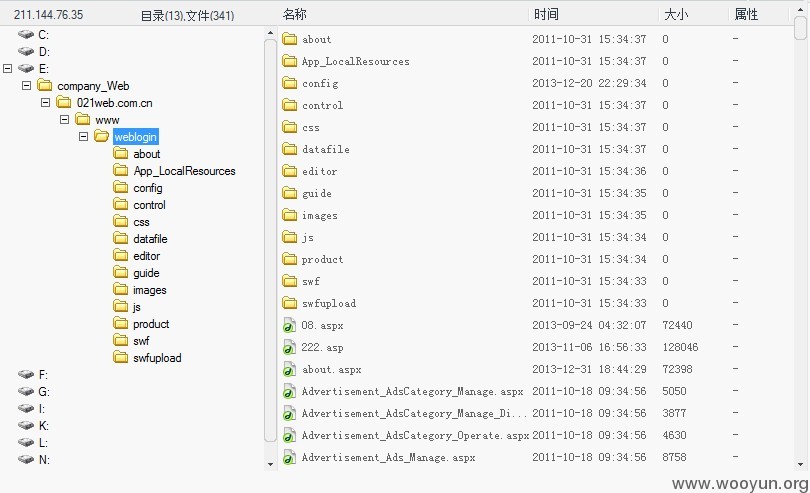Image resolution: width=810 pixels, height=493 pixels.
Task: Select the C: drive icon
Action: point(25,35)
